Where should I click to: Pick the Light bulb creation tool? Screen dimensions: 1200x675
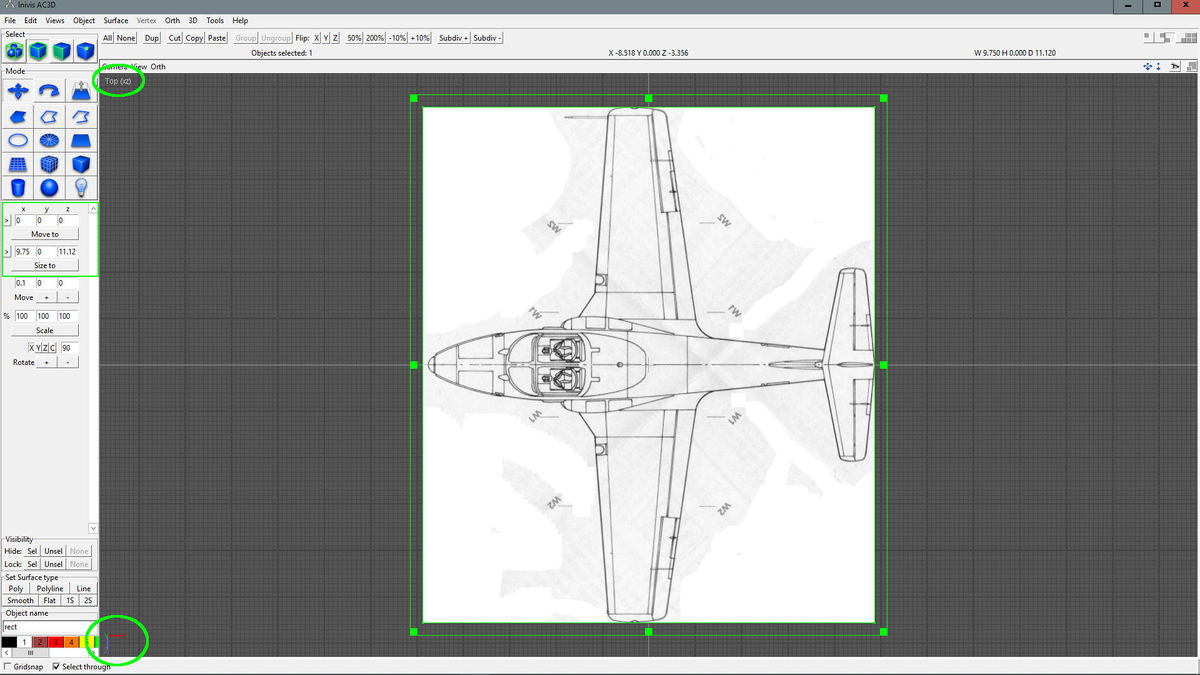tap(82, 187)
